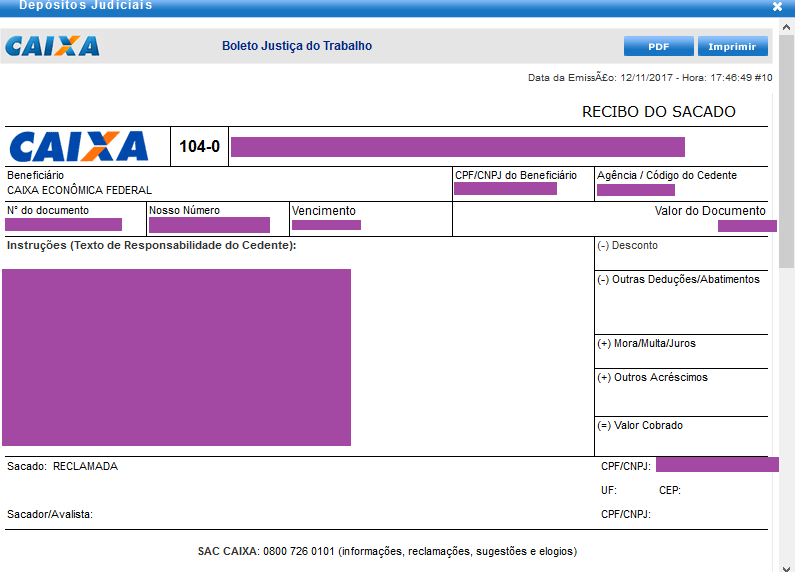Click the CAIXA ECONÔMICA FEDERAL beneficiary text
795x572 pixels.
[x=80, y=190]
